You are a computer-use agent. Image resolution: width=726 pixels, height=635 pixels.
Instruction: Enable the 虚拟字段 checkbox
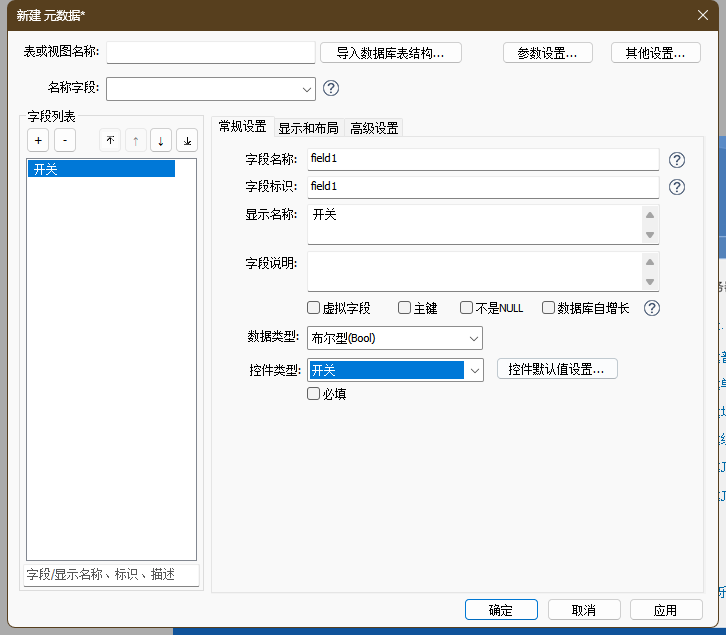[x=314, y=308]
